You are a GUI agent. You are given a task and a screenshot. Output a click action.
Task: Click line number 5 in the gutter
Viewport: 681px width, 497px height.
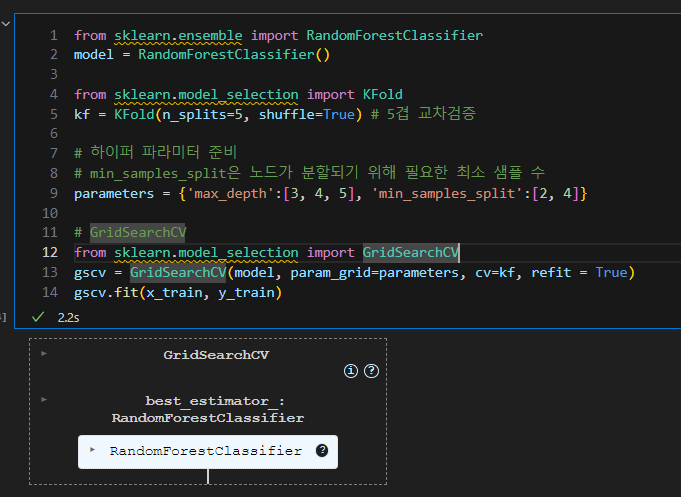(54, 114)
